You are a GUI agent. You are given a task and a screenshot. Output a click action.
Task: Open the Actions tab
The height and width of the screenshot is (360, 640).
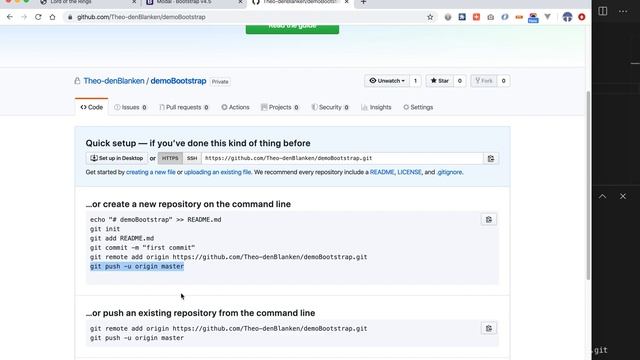click(x=235, y=107)
